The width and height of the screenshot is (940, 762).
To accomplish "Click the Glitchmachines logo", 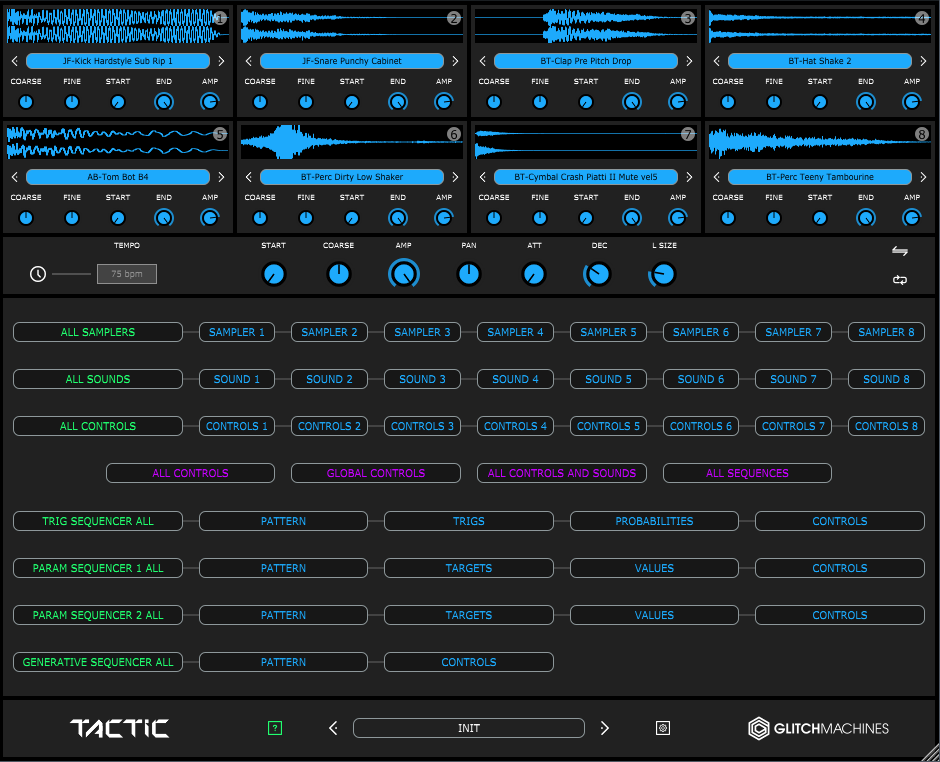I will coord(818,728).
